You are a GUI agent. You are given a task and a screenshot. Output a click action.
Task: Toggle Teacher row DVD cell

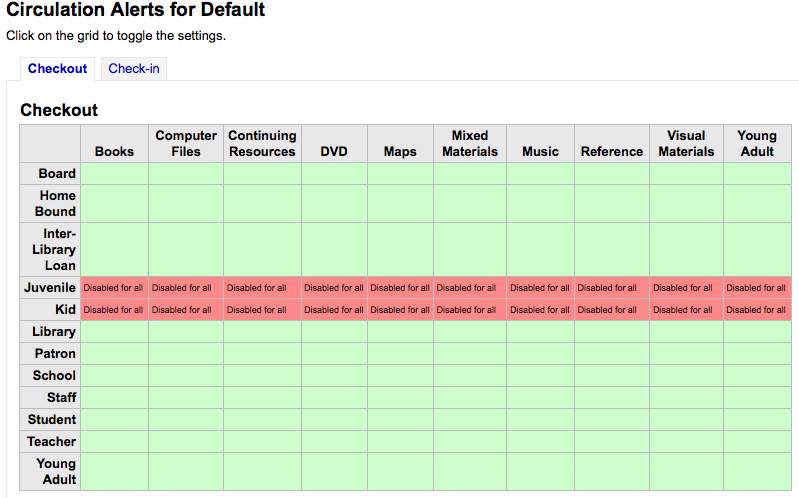(x=334, y=442)
